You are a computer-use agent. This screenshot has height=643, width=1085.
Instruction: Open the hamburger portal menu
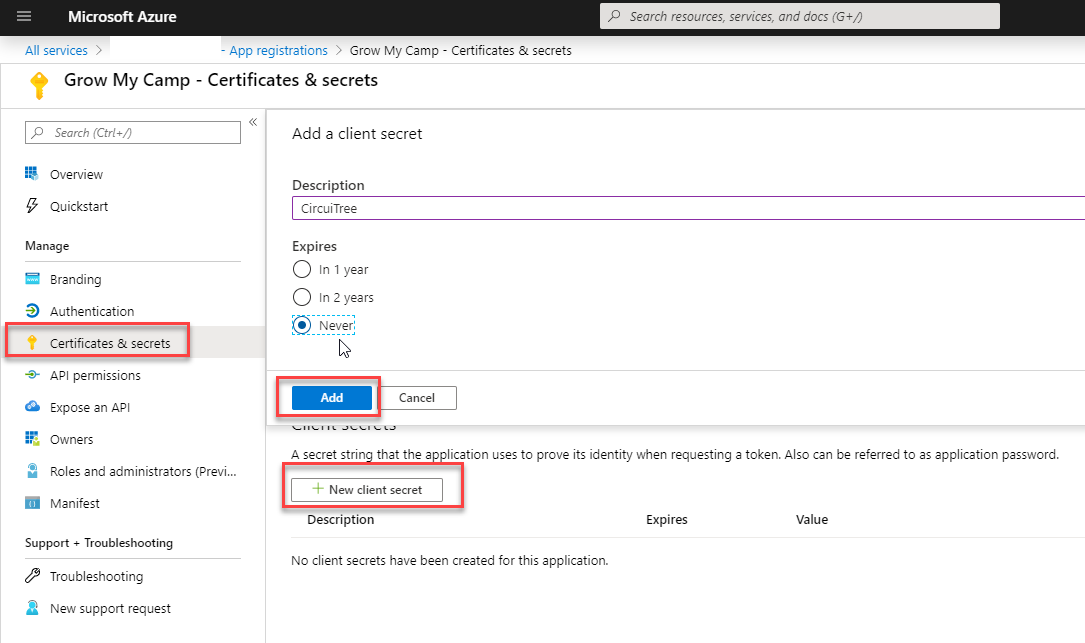coord(24,16)
